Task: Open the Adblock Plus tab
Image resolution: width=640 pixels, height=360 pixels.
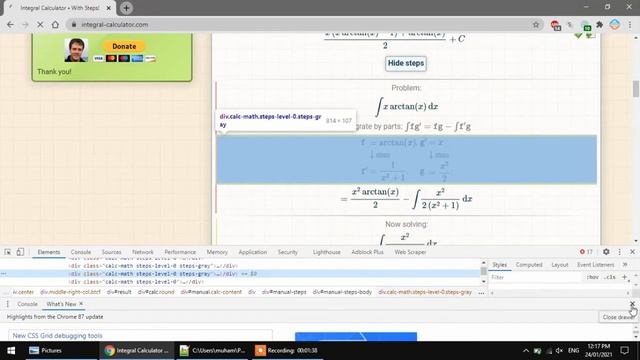Action: (x=367, y=252)
